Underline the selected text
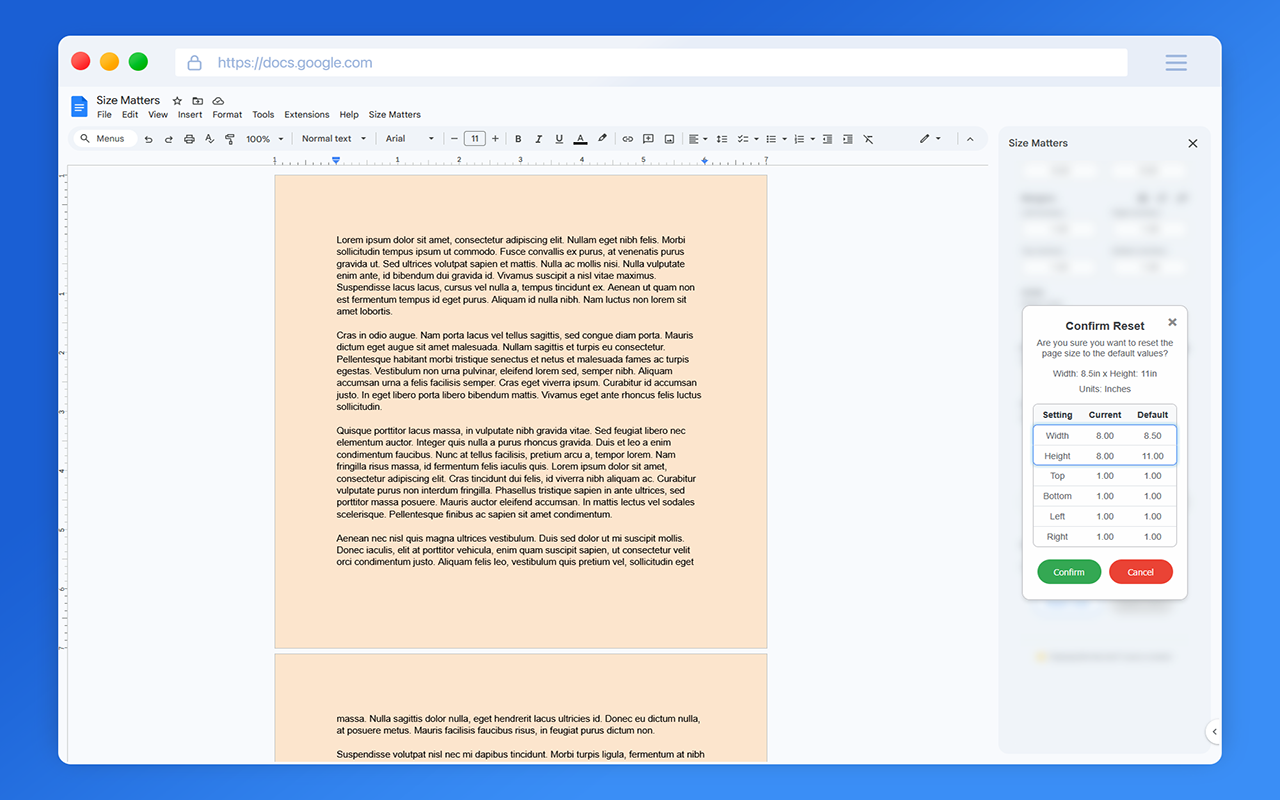Image resolution: width=1280 pixels, height=800 pixels. click(559, 139)
